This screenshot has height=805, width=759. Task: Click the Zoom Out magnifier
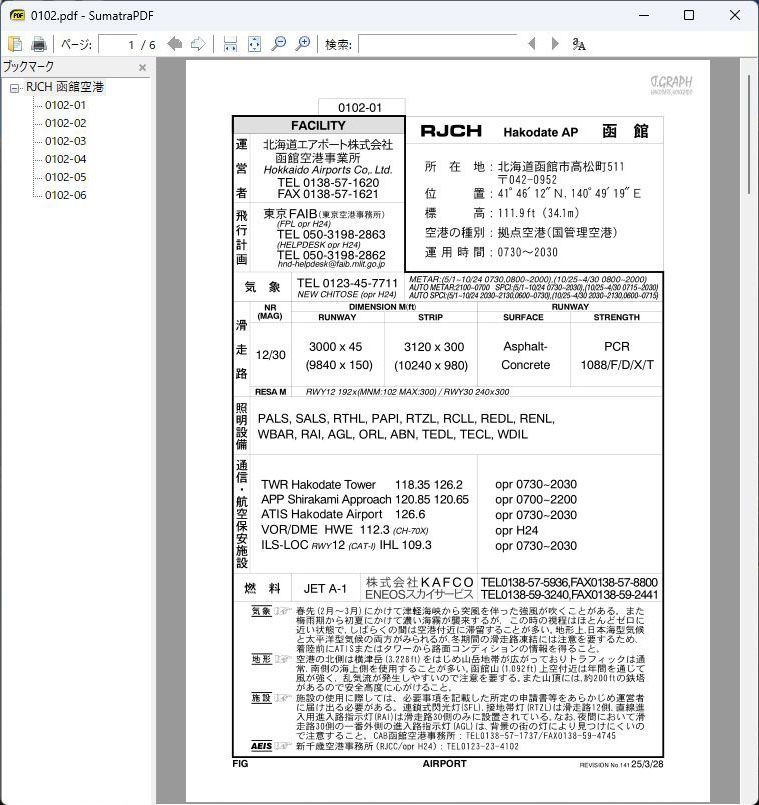point(279,44)
